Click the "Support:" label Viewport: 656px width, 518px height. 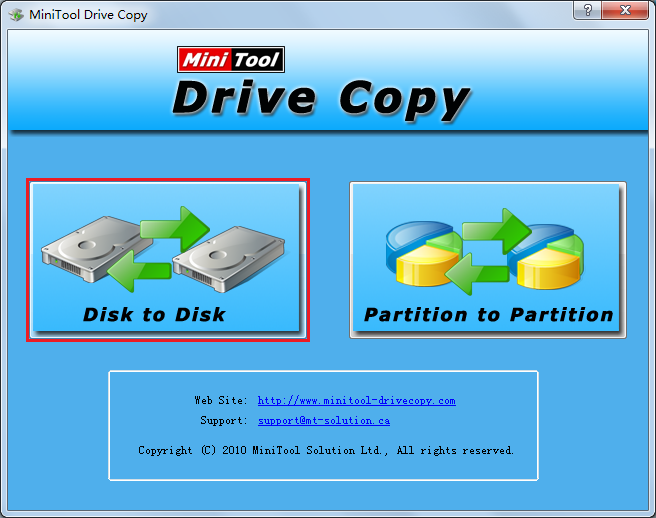[x=224, y=420]
